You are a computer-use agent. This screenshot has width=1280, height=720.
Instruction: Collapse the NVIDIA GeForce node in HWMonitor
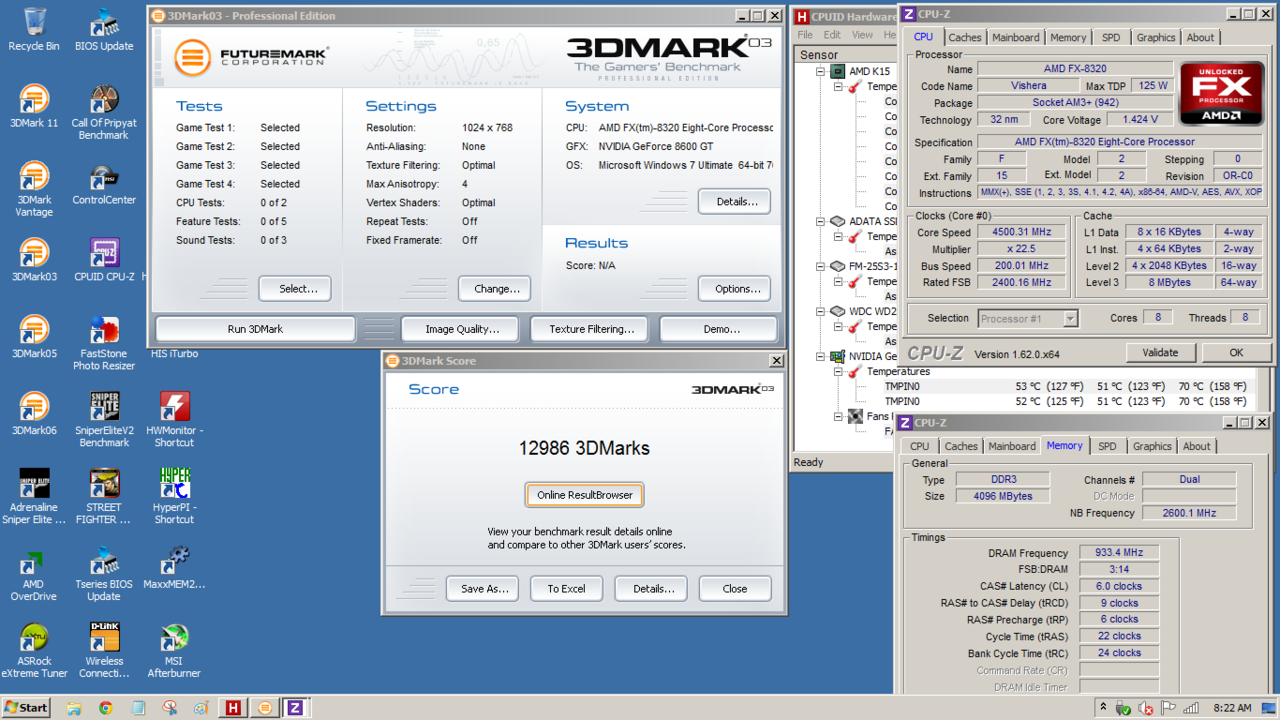[x=821, y=356]
